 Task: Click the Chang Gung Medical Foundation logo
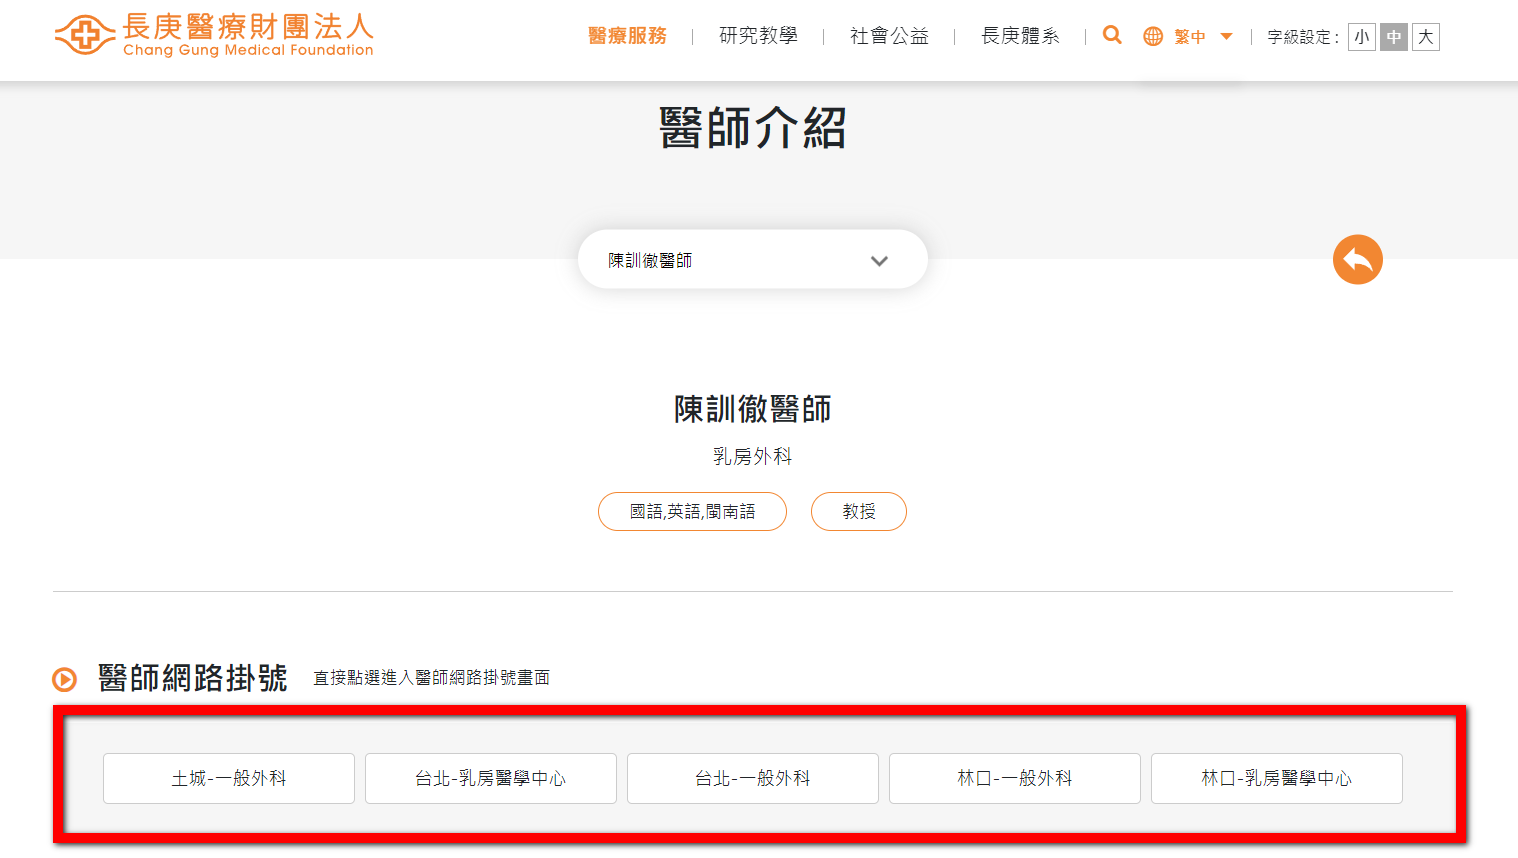tap(214, 35)
